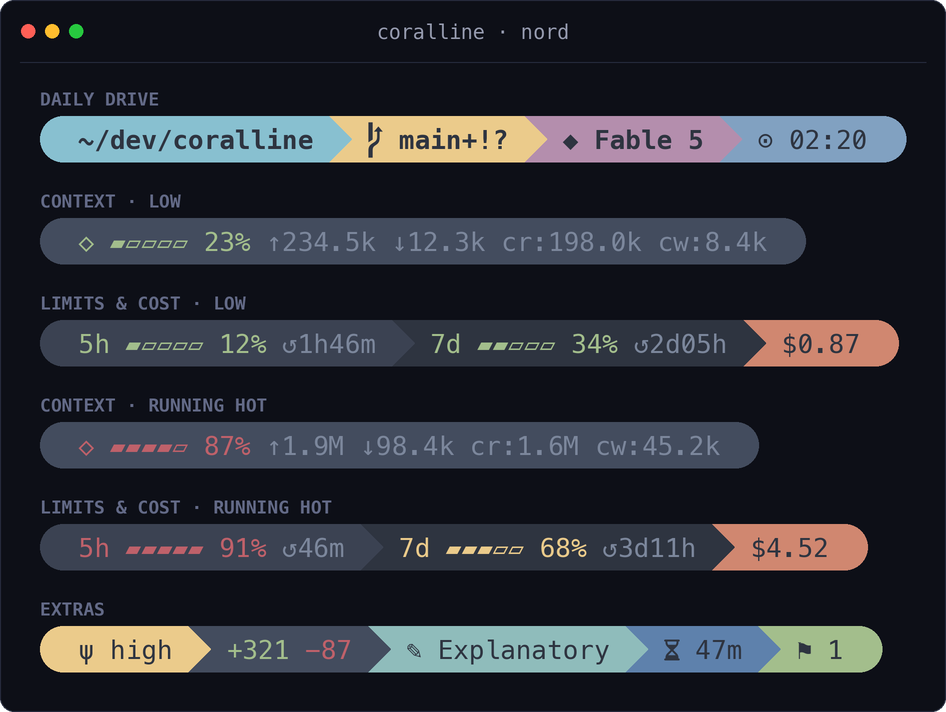Click the reset arrow icon before 3d11h
Screen dimensions: 946x712
(611, 550)
